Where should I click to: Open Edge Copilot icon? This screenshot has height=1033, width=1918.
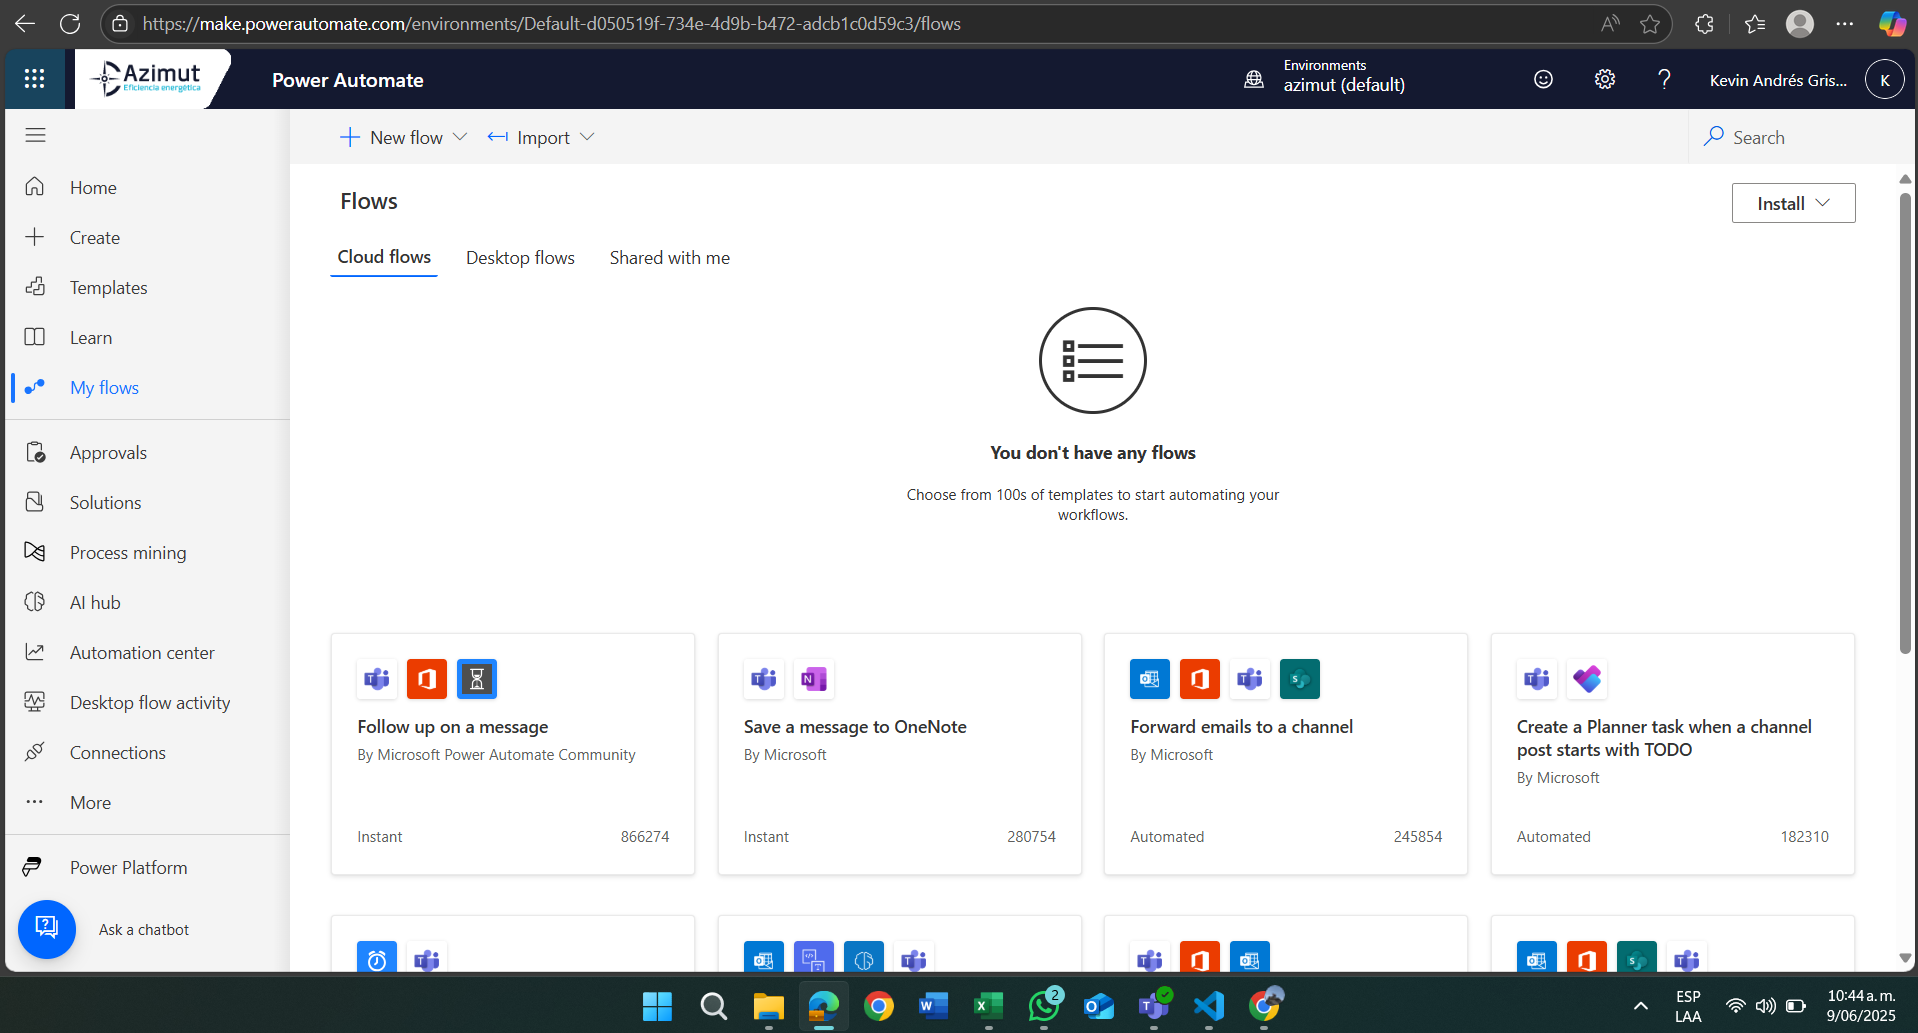point(1892,23)
